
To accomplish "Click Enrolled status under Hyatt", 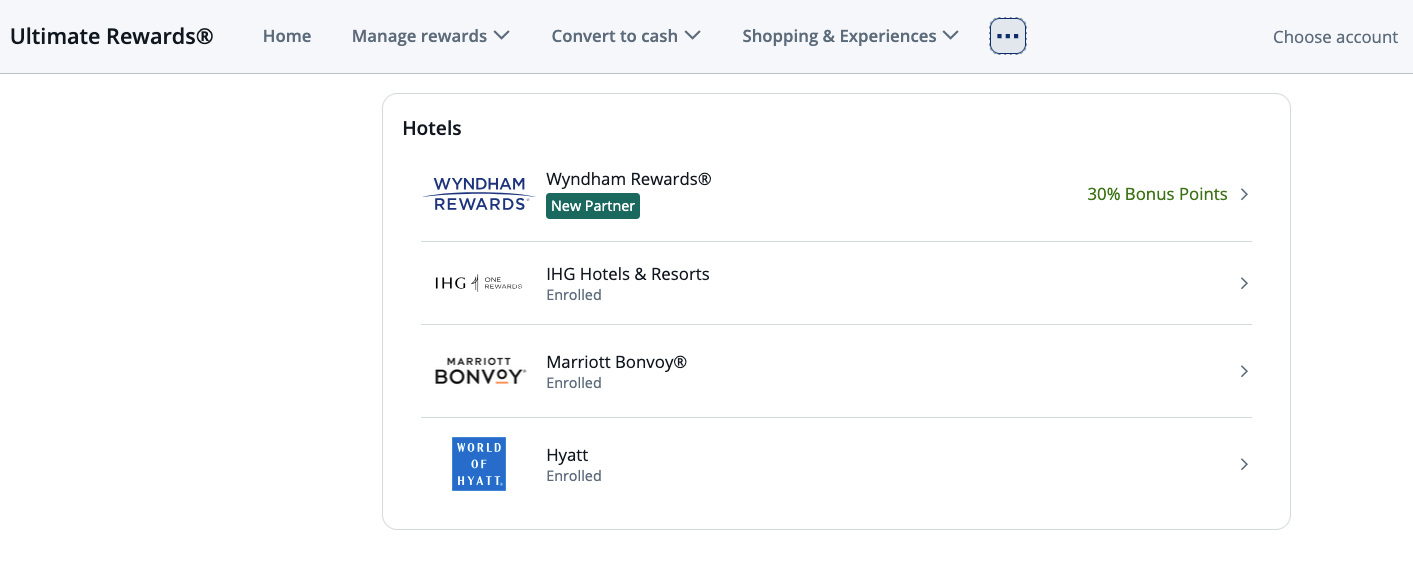I will 574,476.
